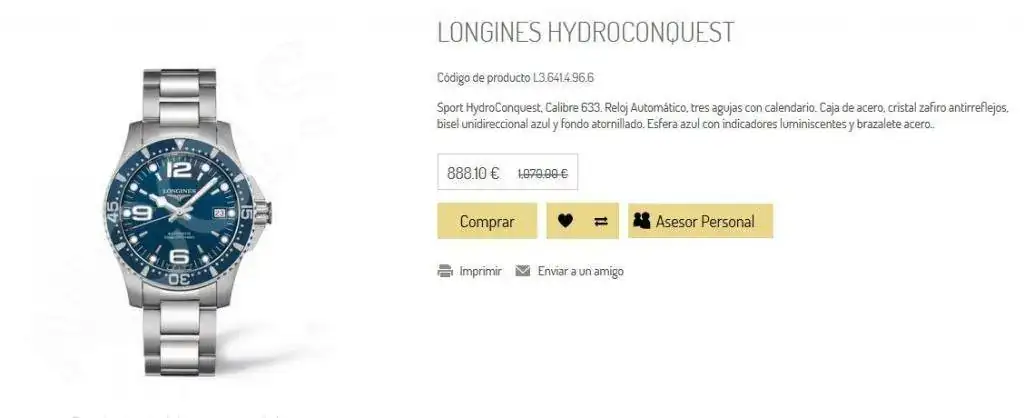
Task: Click the printer icon
Action: point(445,270)
